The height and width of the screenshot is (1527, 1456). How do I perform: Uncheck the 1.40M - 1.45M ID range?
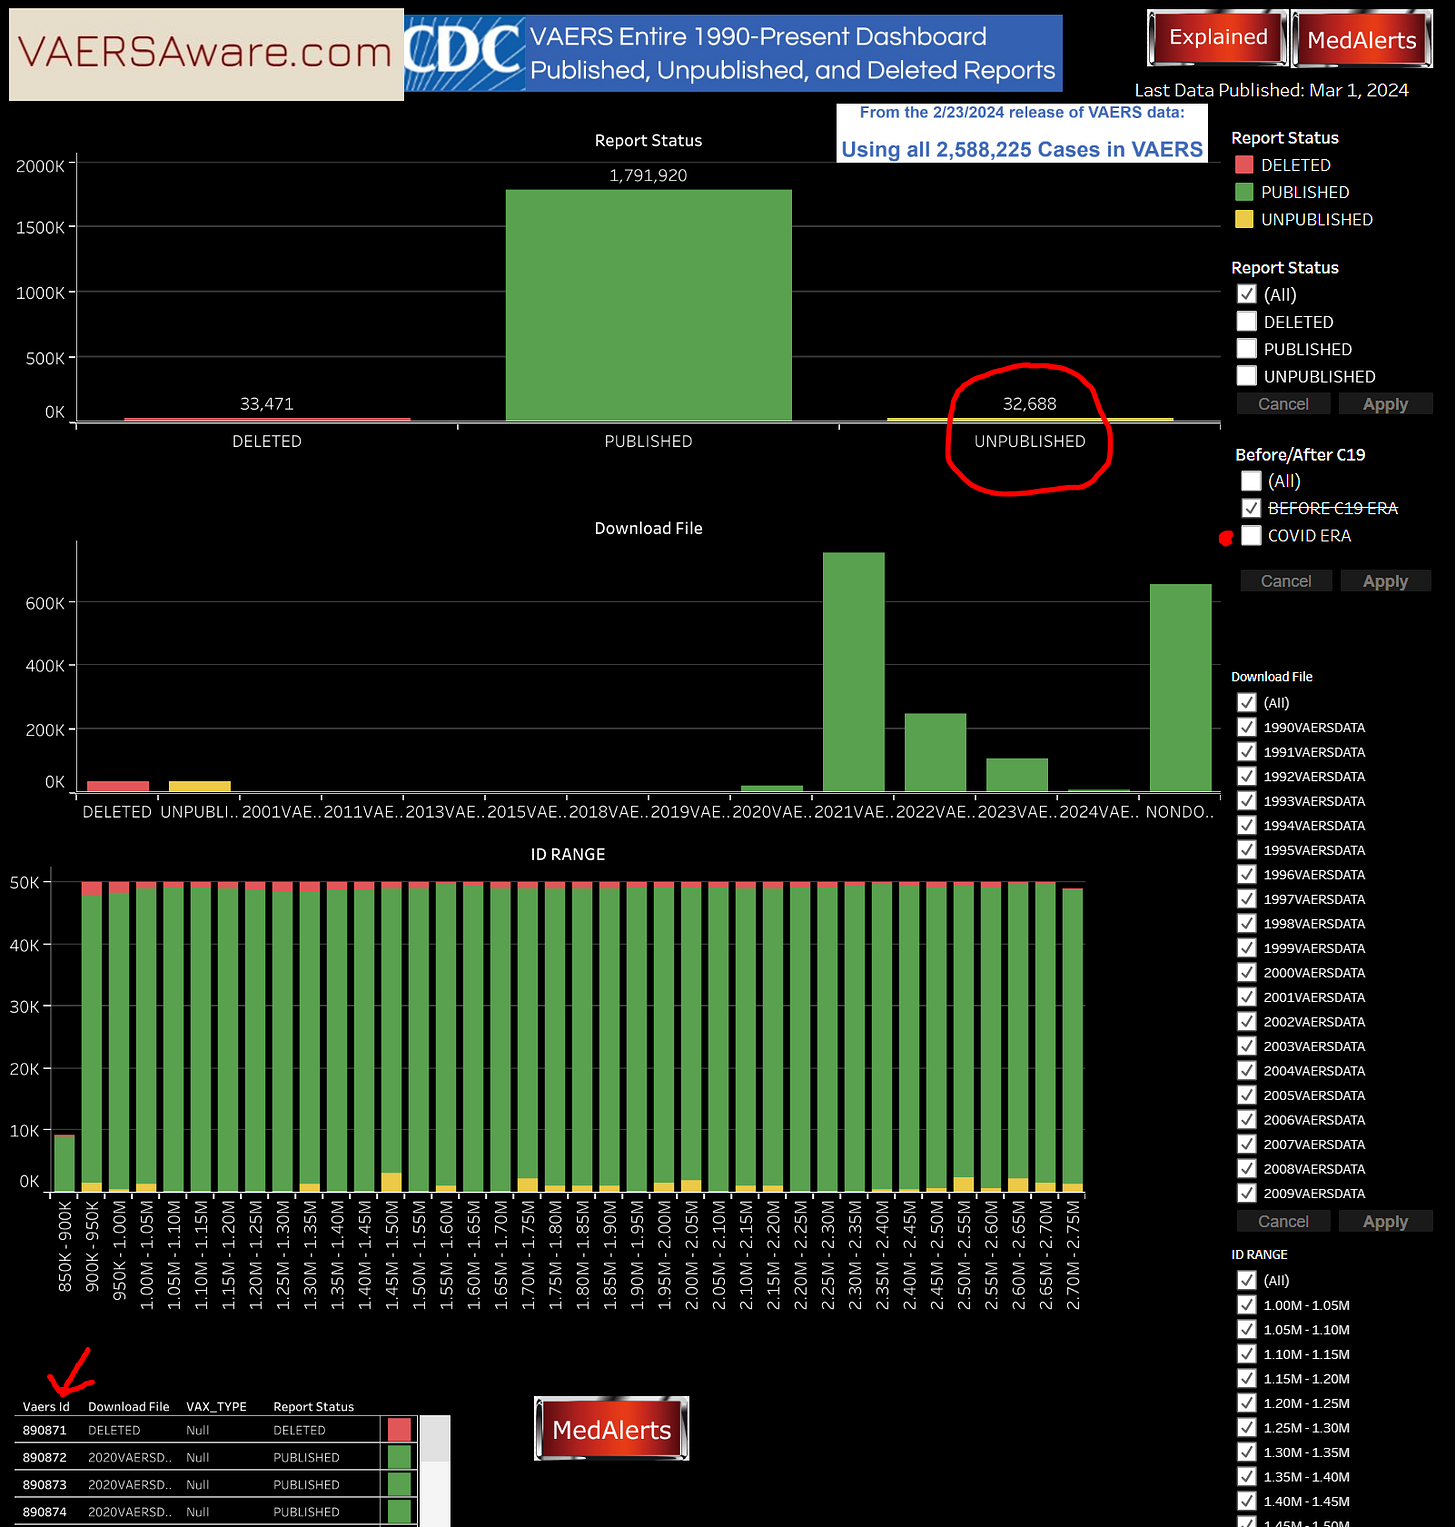click(1246, 1501)
